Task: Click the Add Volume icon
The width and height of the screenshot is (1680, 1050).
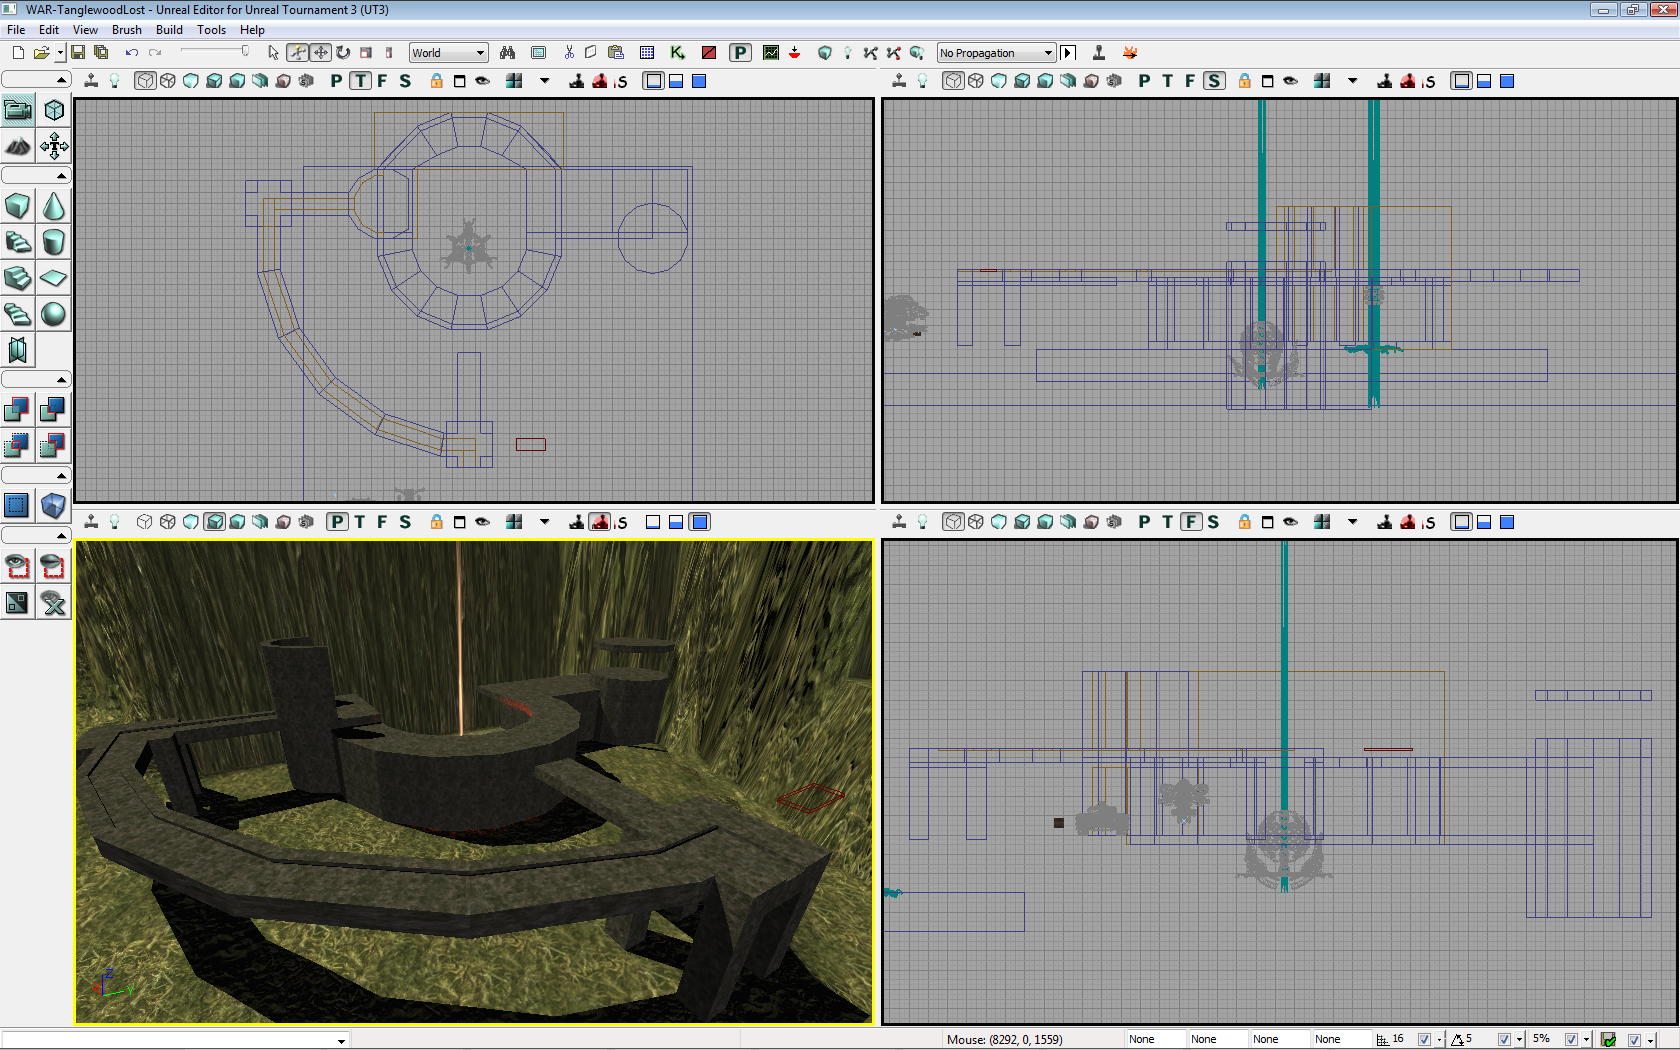Action: click(x=54, y=505)
